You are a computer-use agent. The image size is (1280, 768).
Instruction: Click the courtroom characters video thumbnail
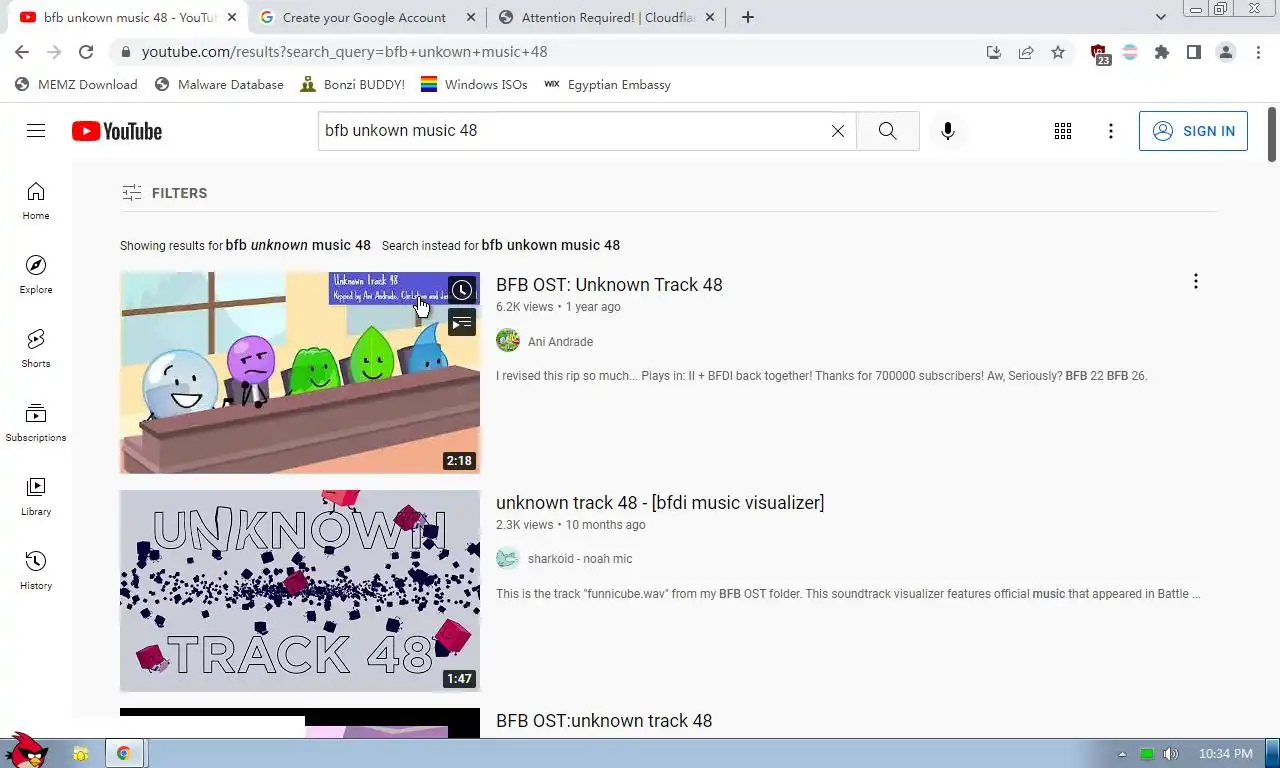300,373
